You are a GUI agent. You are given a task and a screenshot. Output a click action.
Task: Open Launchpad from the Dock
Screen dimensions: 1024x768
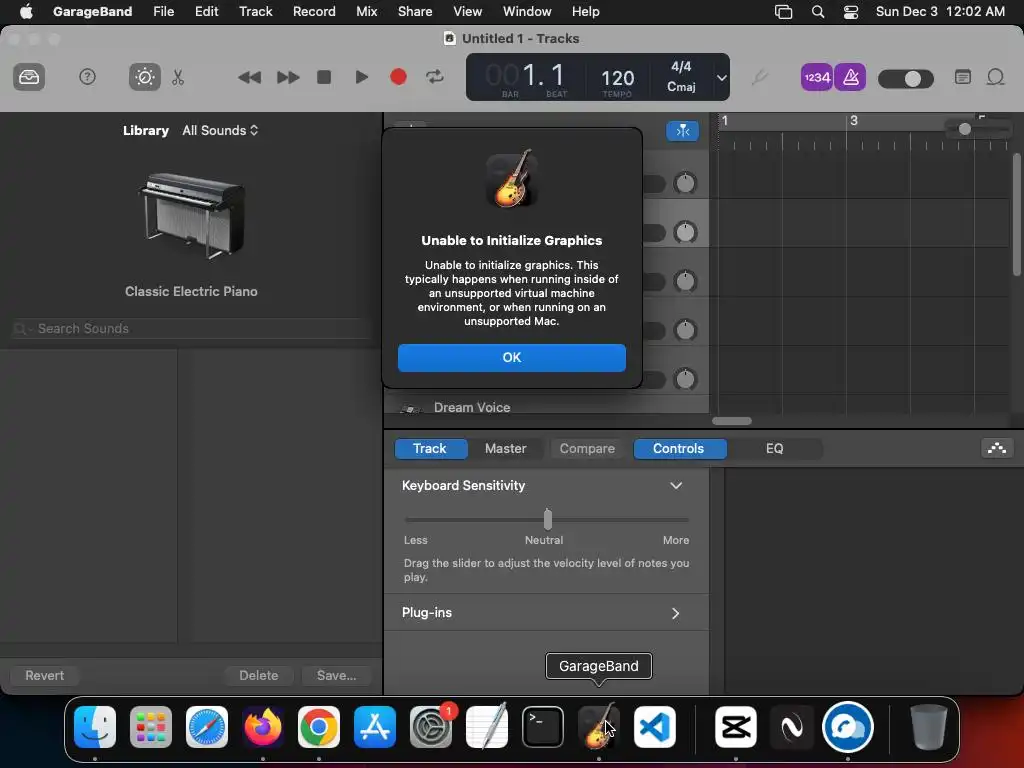[151, 727]
